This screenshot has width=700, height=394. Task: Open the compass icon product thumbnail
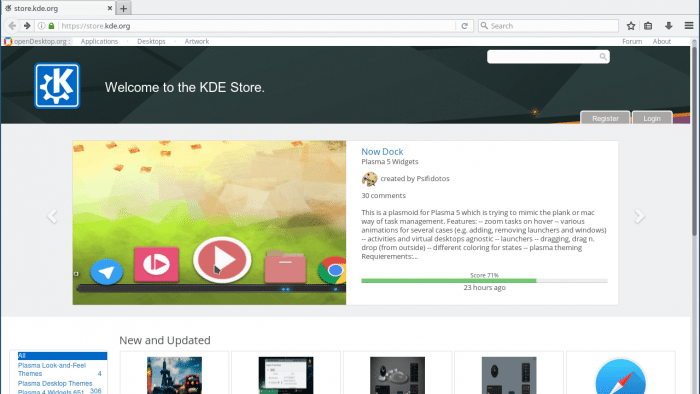click(x=621, y=376)
